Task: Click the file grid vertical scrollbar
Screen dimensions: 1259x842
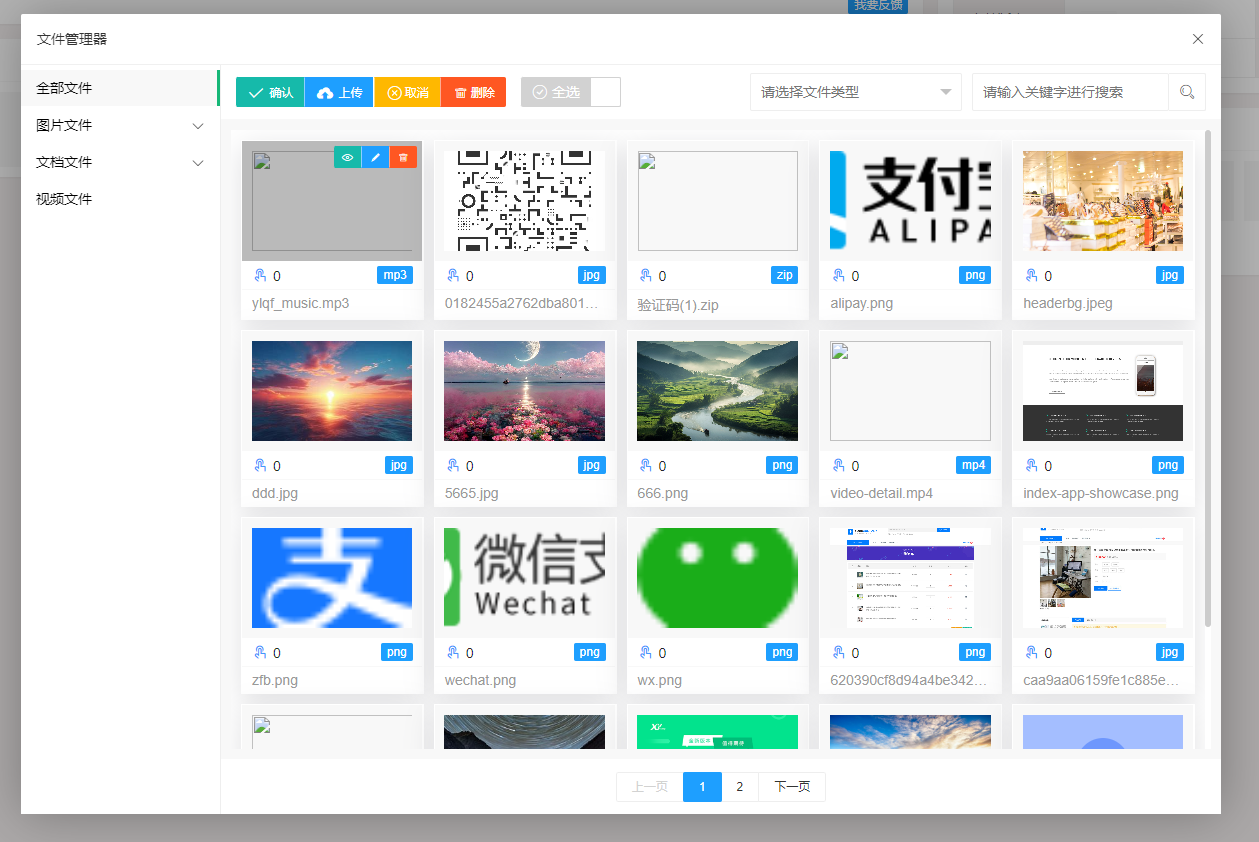Action: (1208, 378)
